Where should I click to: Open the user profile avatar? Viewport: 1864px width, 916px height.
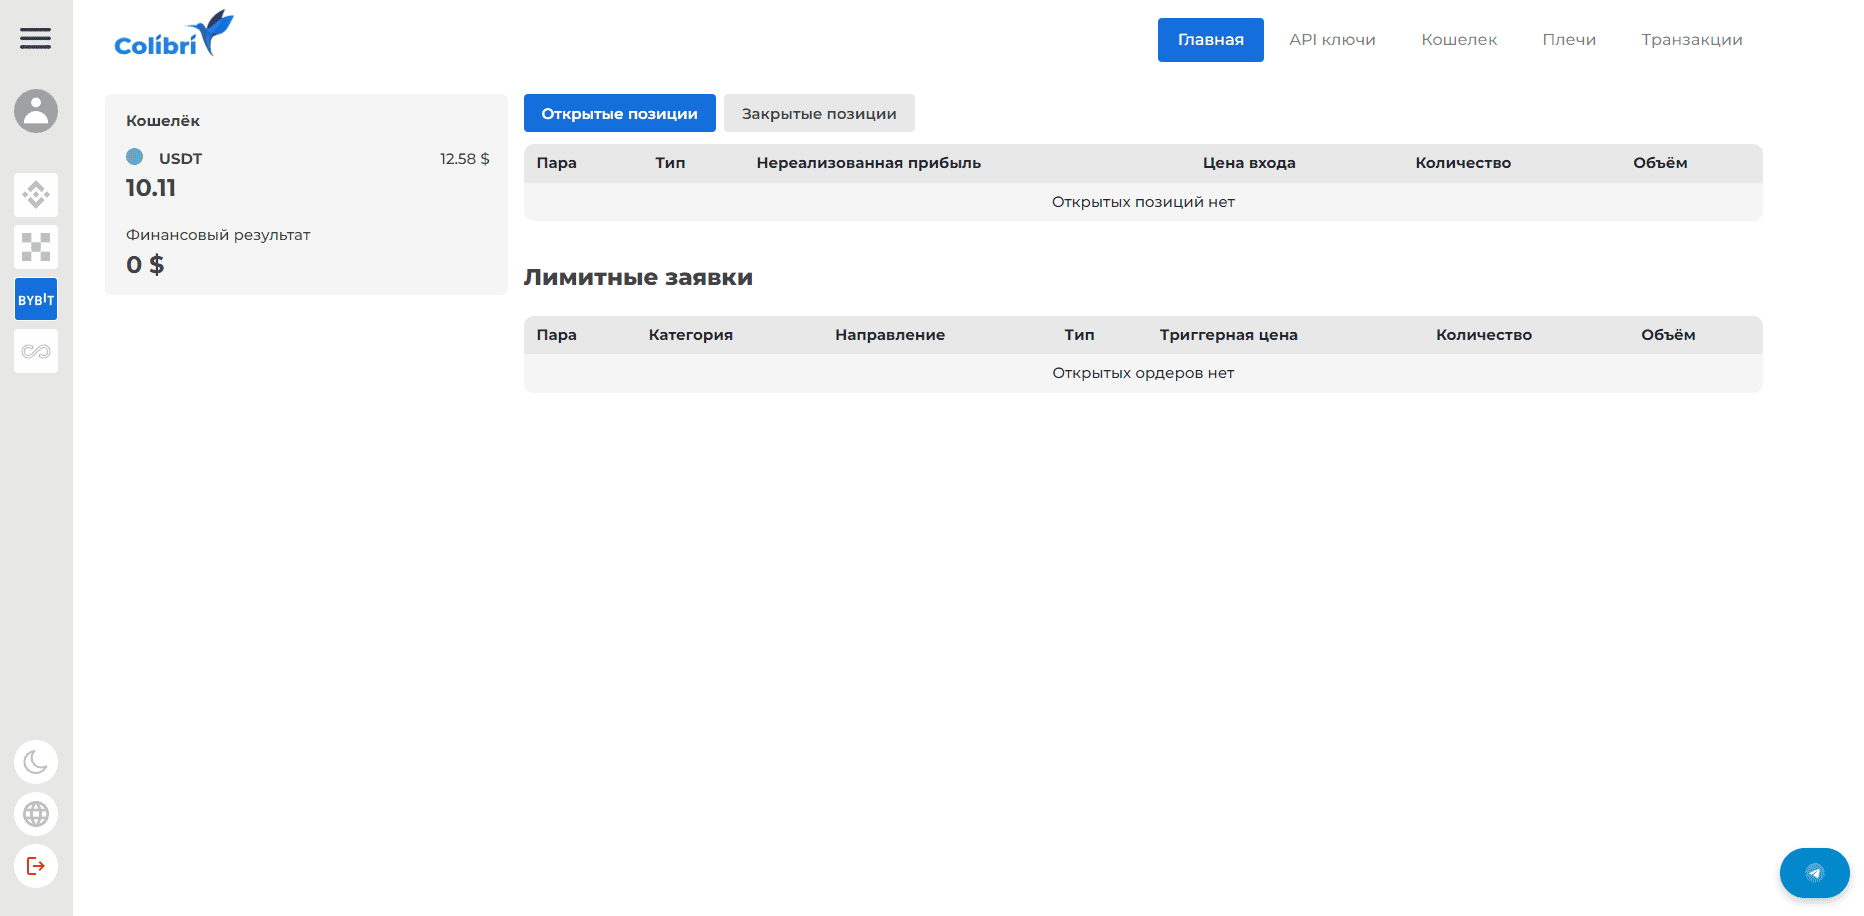point(36,112)
